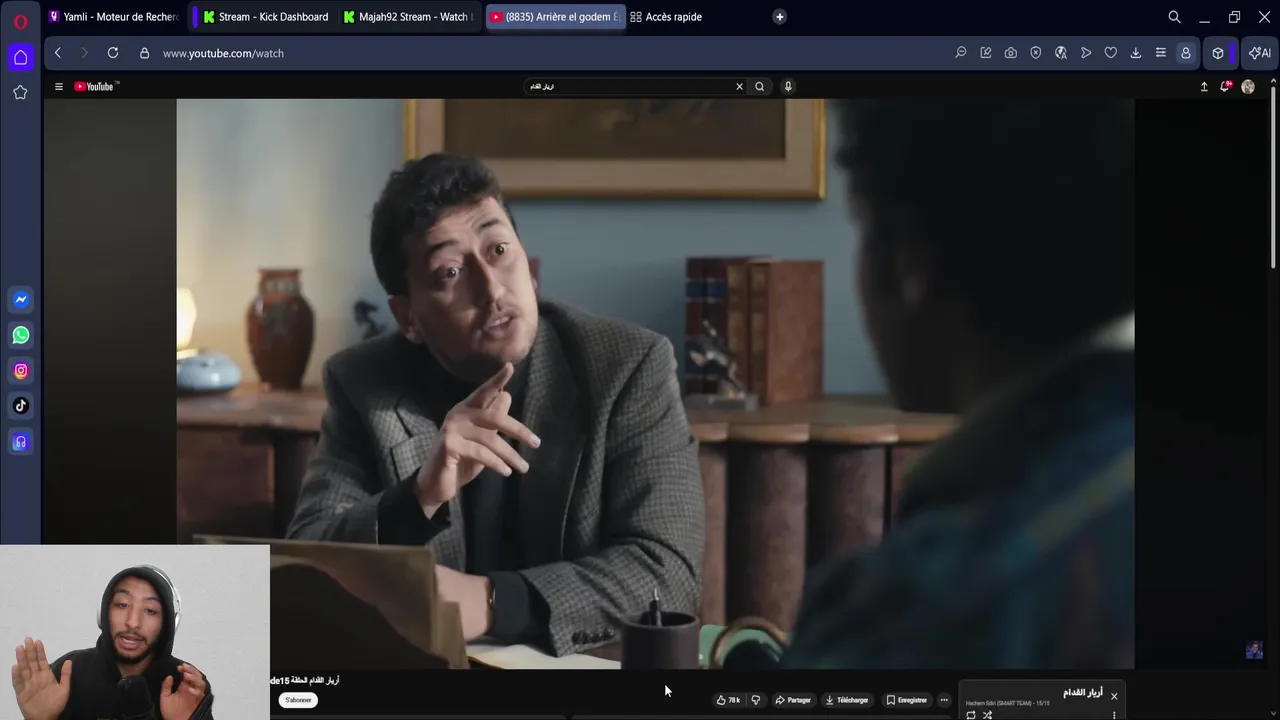Image resolution: width=1280 pixels, height=720 pixels.
Task: Open YouTube create upload icon
Action: coord(1204,87)
